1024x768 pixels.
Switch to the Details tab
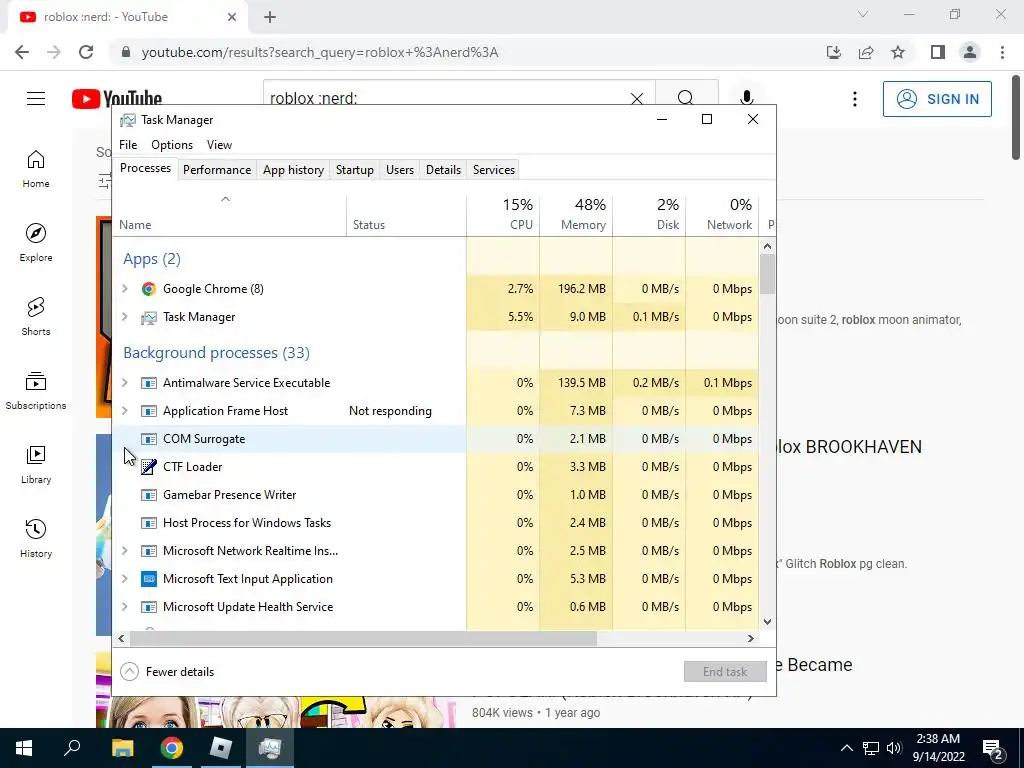(x=443, y=170)
